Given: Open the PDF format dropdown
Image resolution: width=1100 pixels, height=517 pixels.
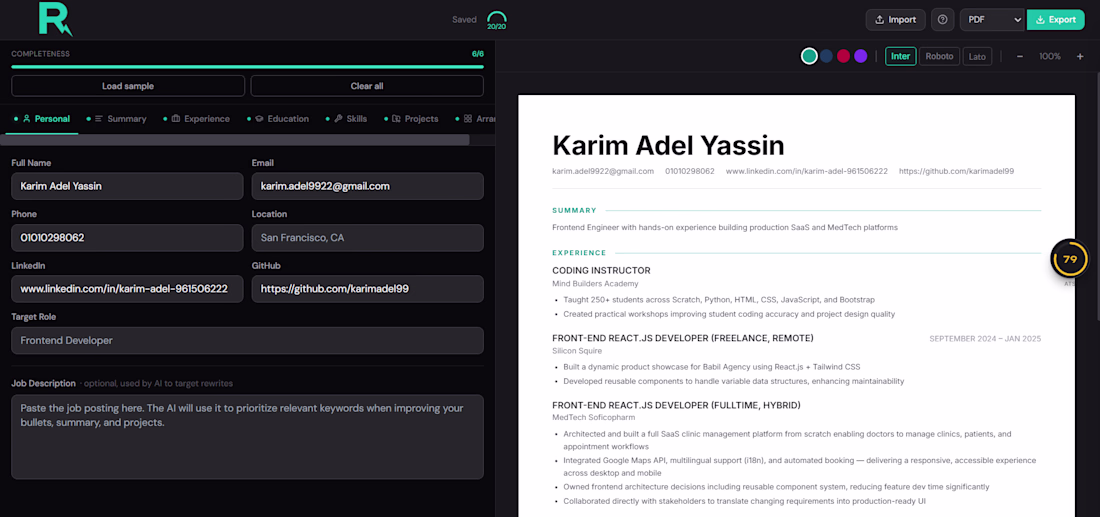Looking at the screenshot, I should (x=993, y=20).
